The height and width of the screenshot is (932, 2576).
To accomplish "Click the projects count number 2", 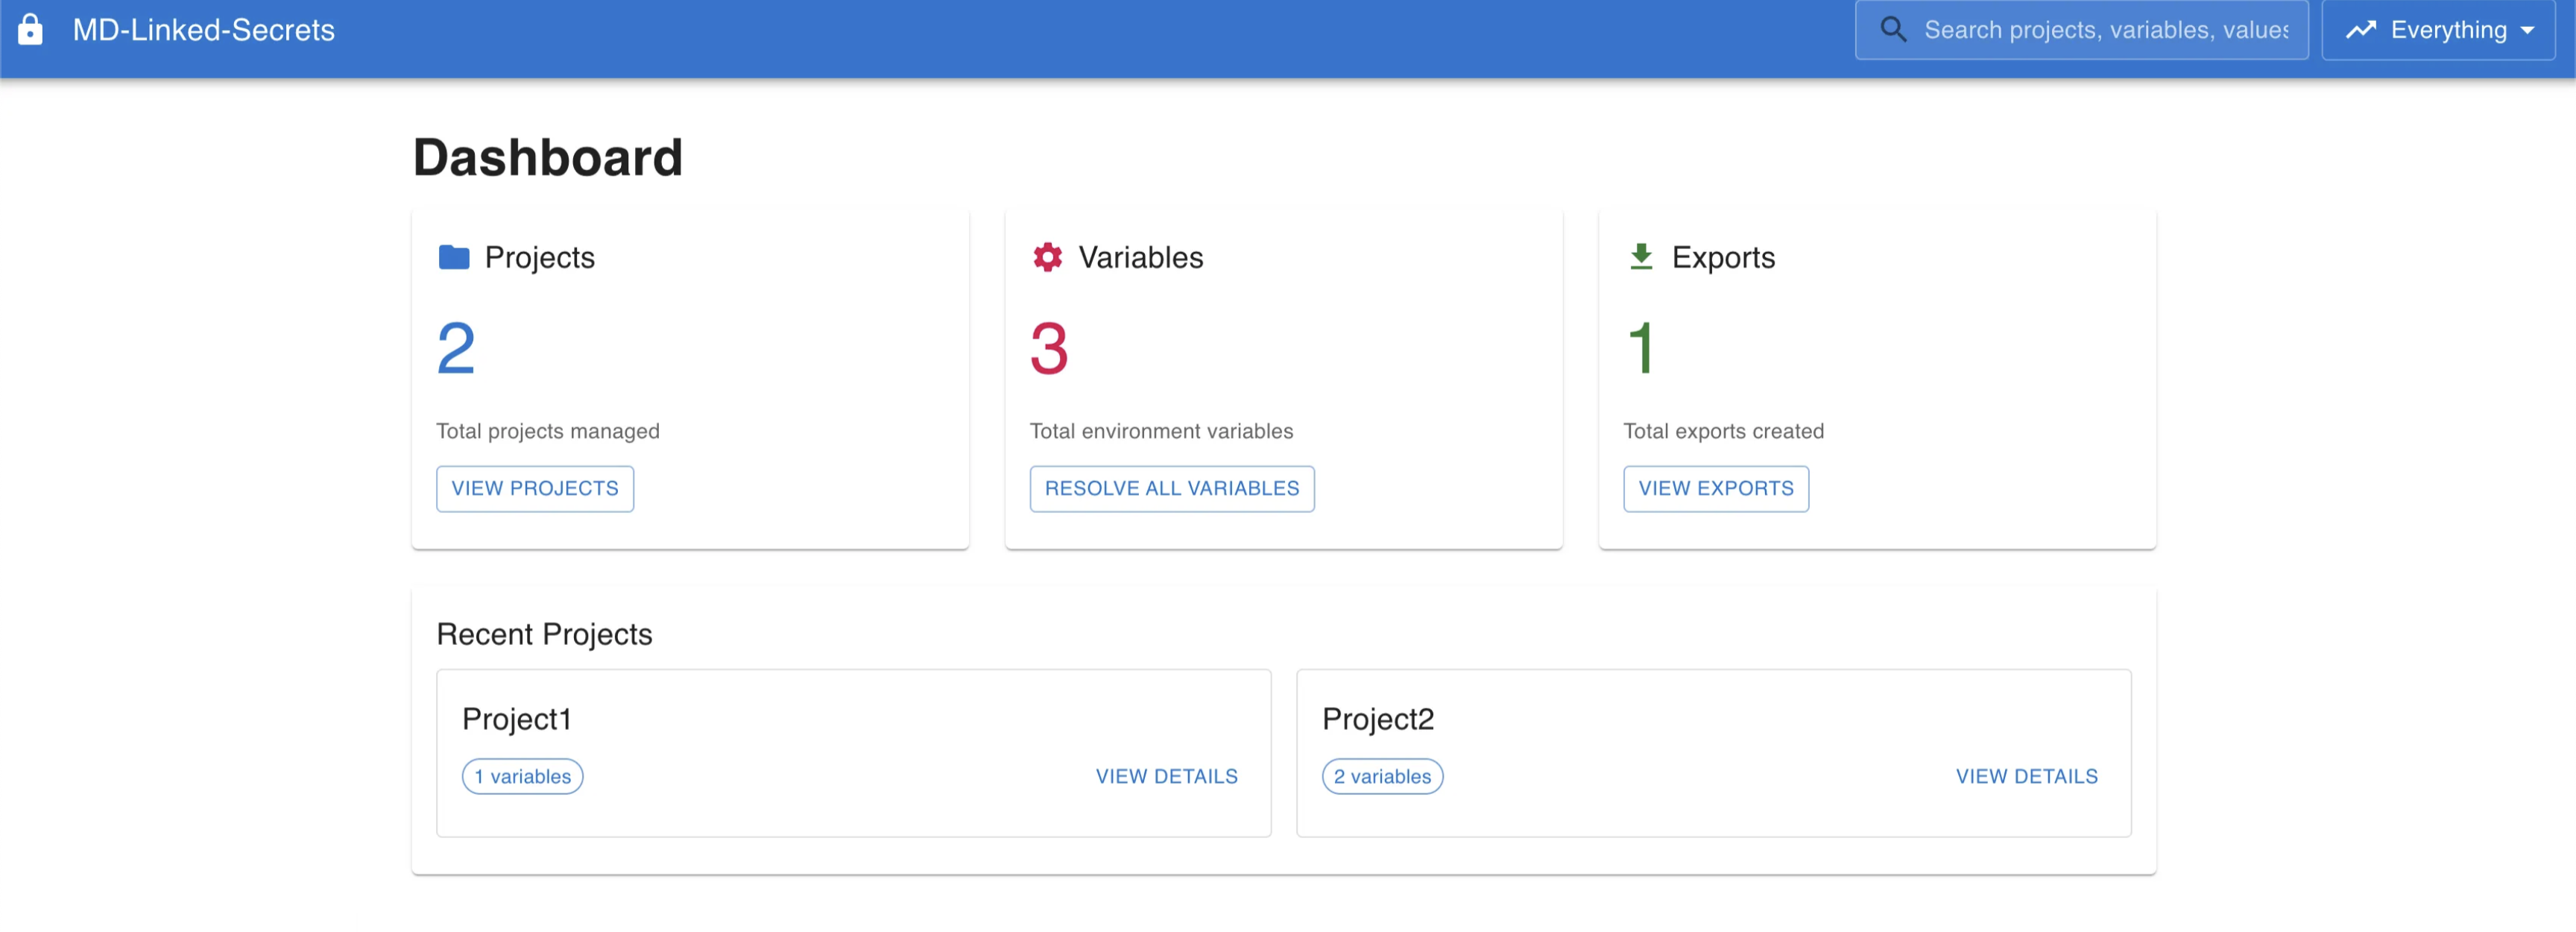I will 456,349.
